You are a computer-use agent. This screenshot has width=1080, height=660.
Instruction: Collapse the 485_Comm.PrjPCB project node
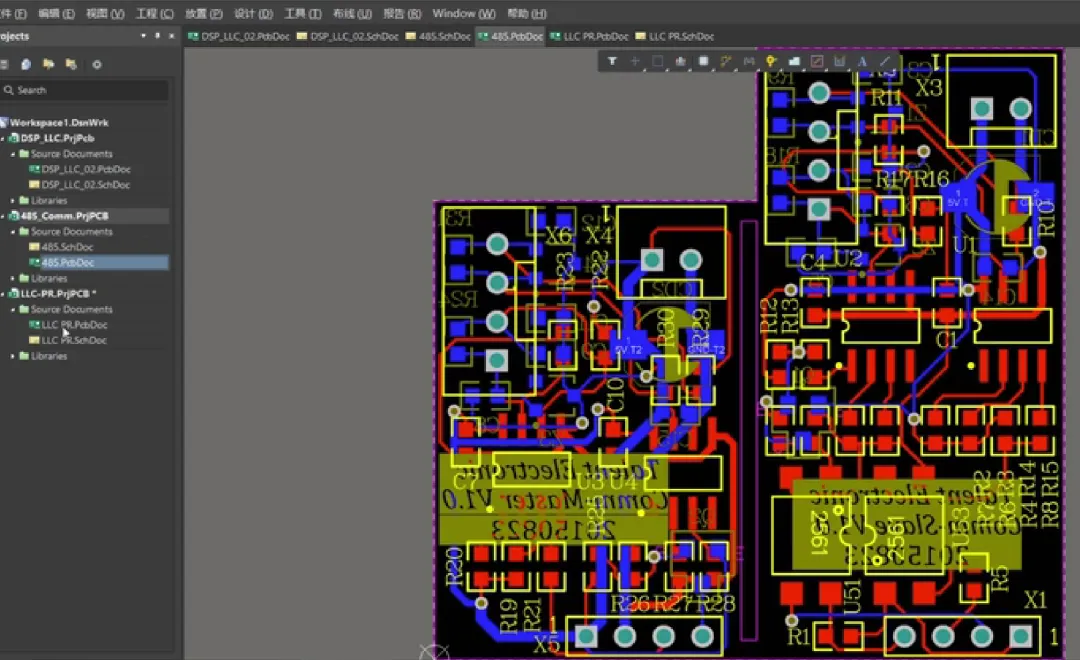coord(3,216)
